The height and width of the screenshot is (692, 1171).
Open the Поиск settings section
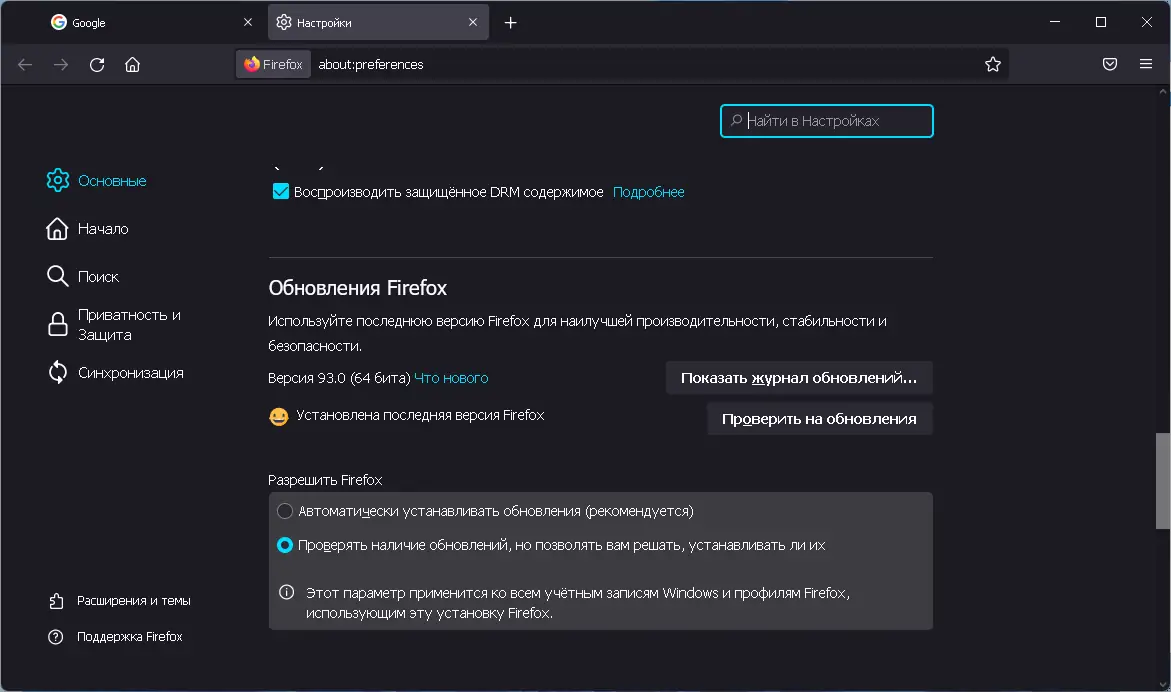coord(98,277)
